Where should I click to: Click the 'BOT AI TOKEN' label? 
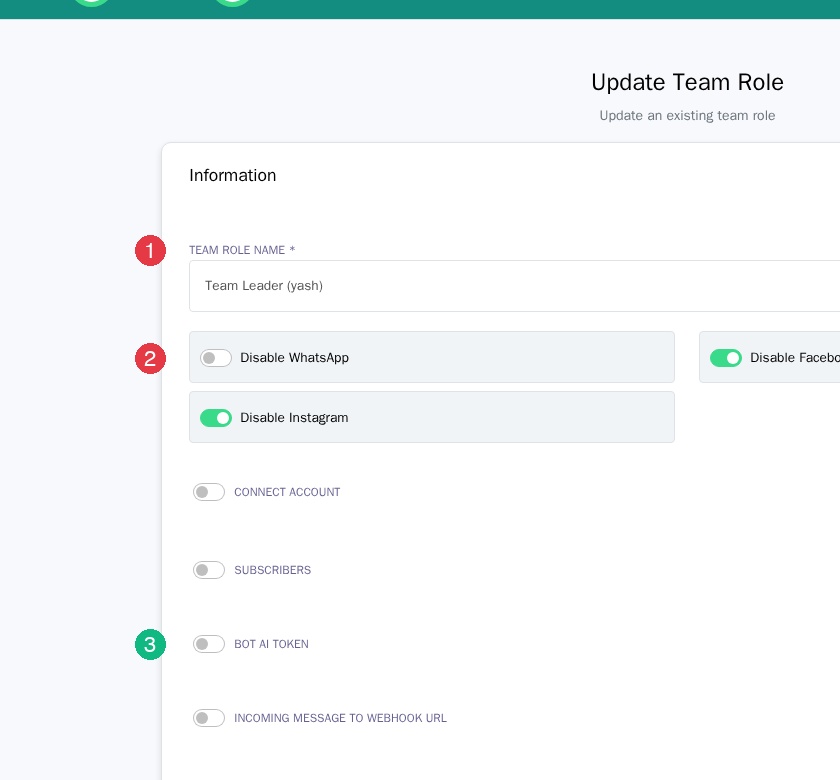(x=272, y=644)
